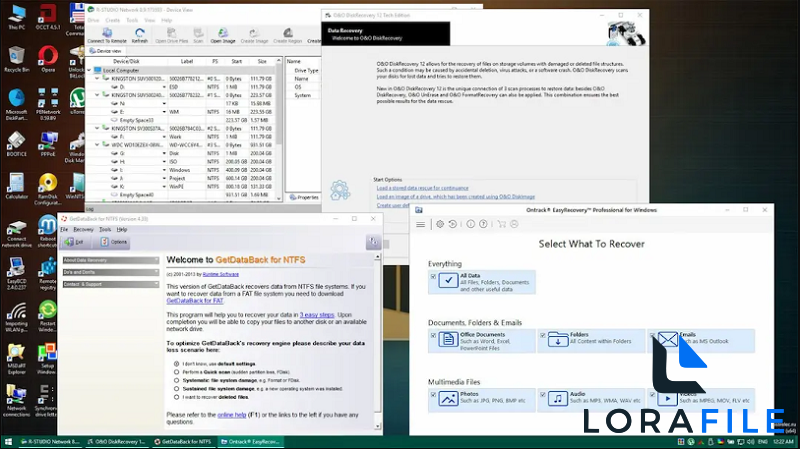Click Create Image icon in R-Studio

tap(254, 33)
